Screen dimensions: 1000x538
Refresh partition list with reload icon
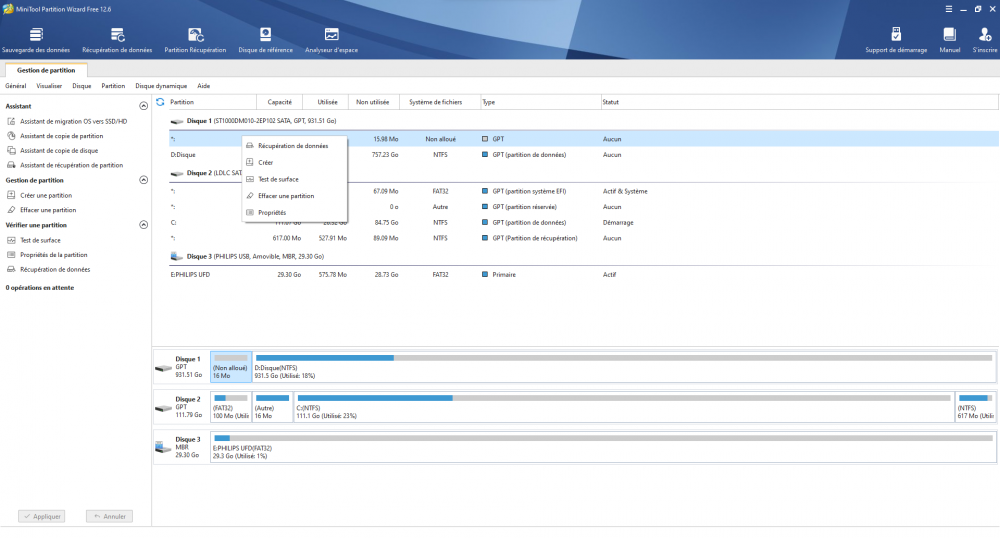[160, 102]
